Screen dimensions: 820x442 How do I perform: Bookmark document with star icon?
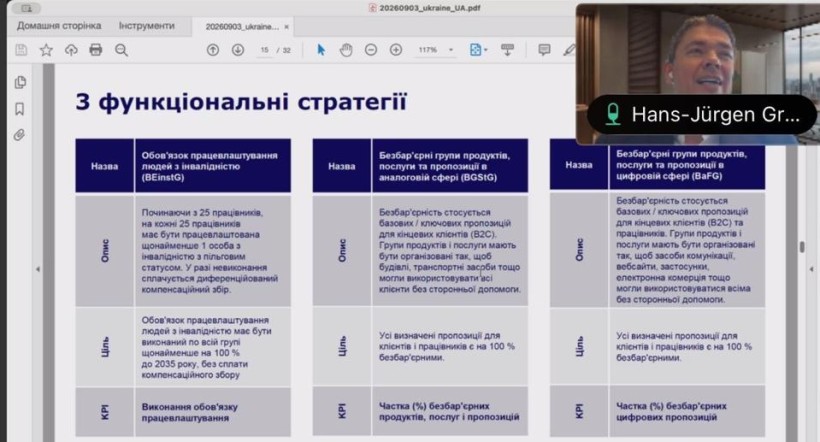coord(46,50)
